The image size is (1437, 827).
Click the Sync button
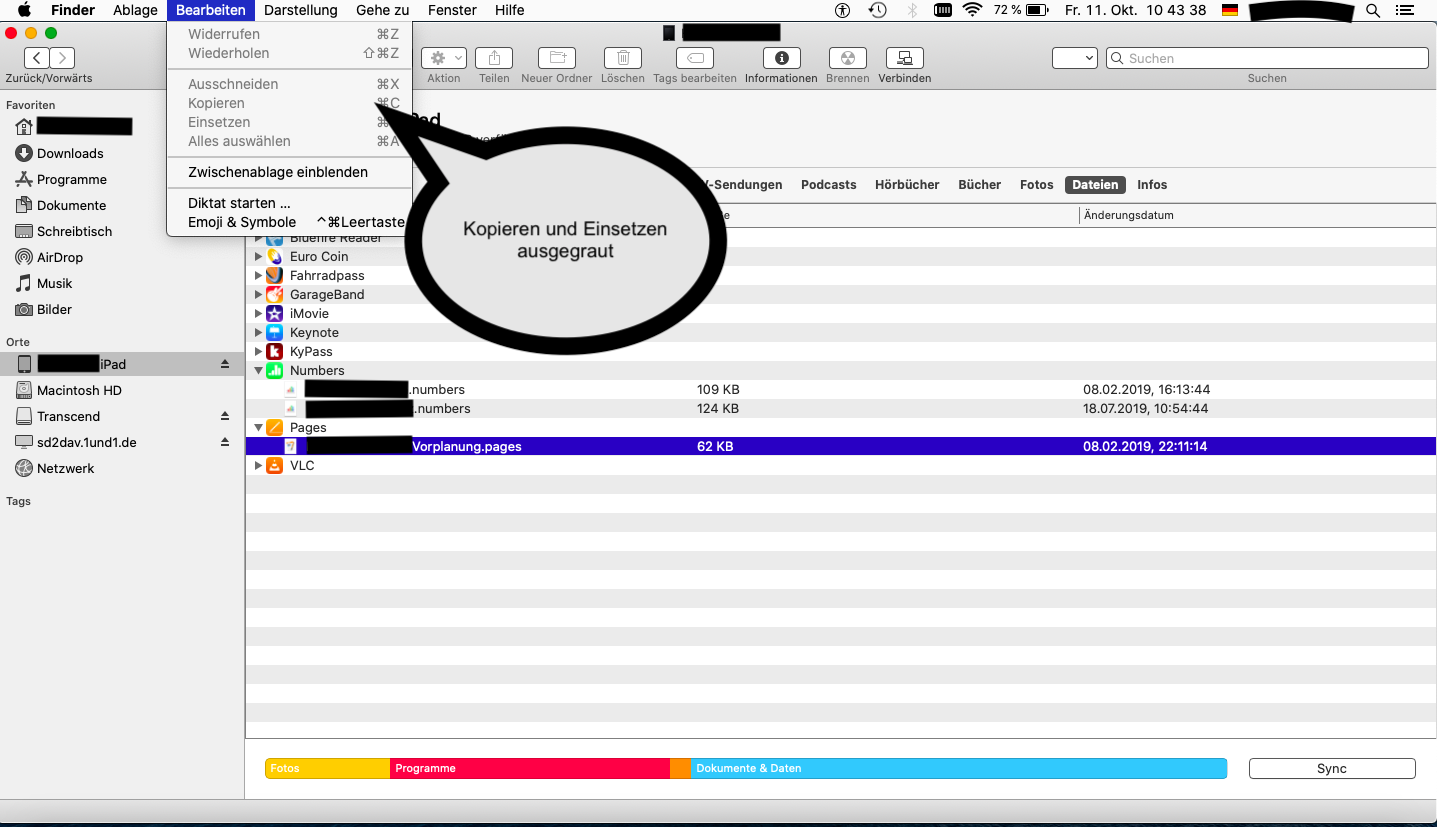[x=1332, y=768]
